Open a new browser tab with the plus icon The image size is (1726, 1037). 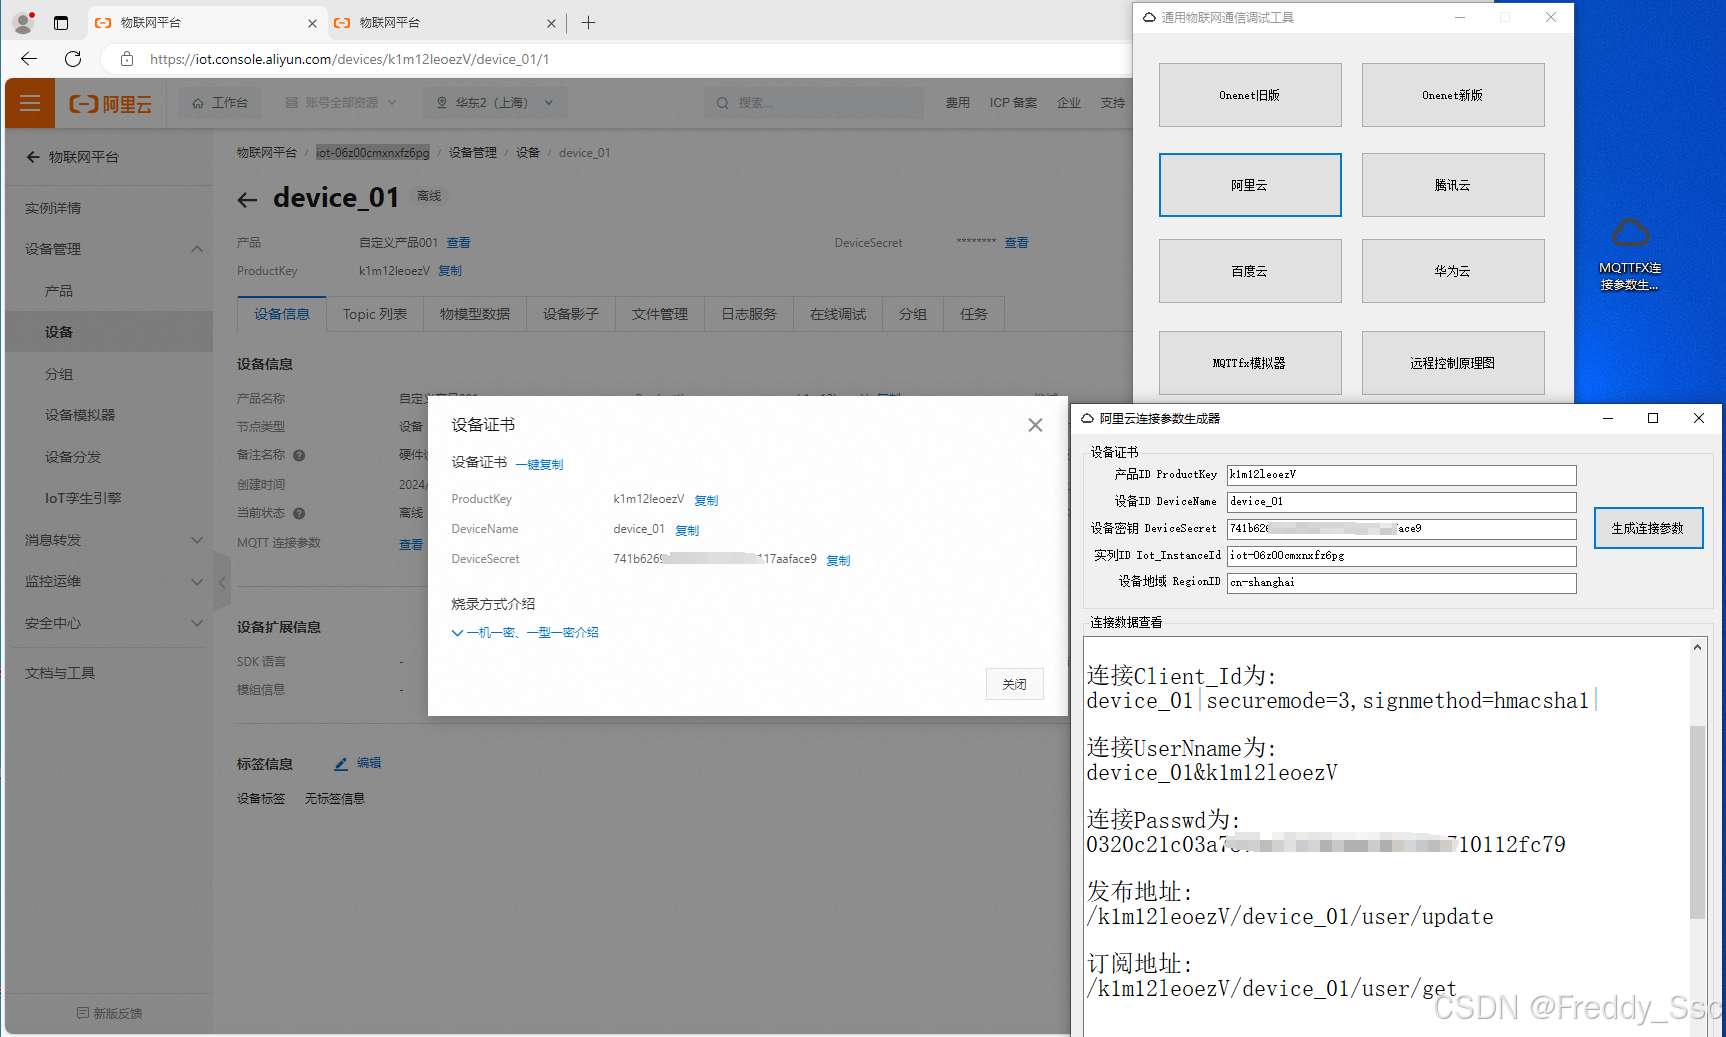588,23
